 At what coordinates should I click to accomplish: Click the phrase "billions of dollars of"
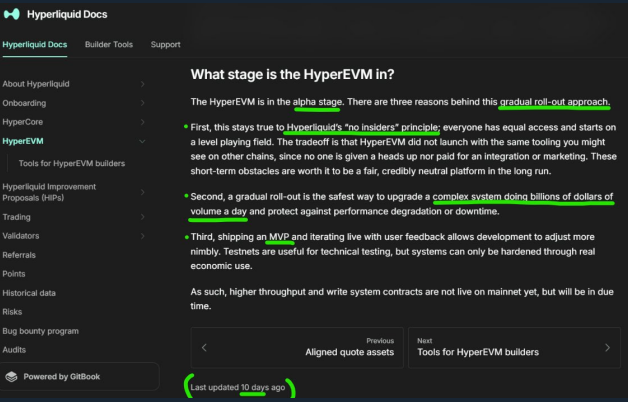pyautogui.click(x=572, y=197)
